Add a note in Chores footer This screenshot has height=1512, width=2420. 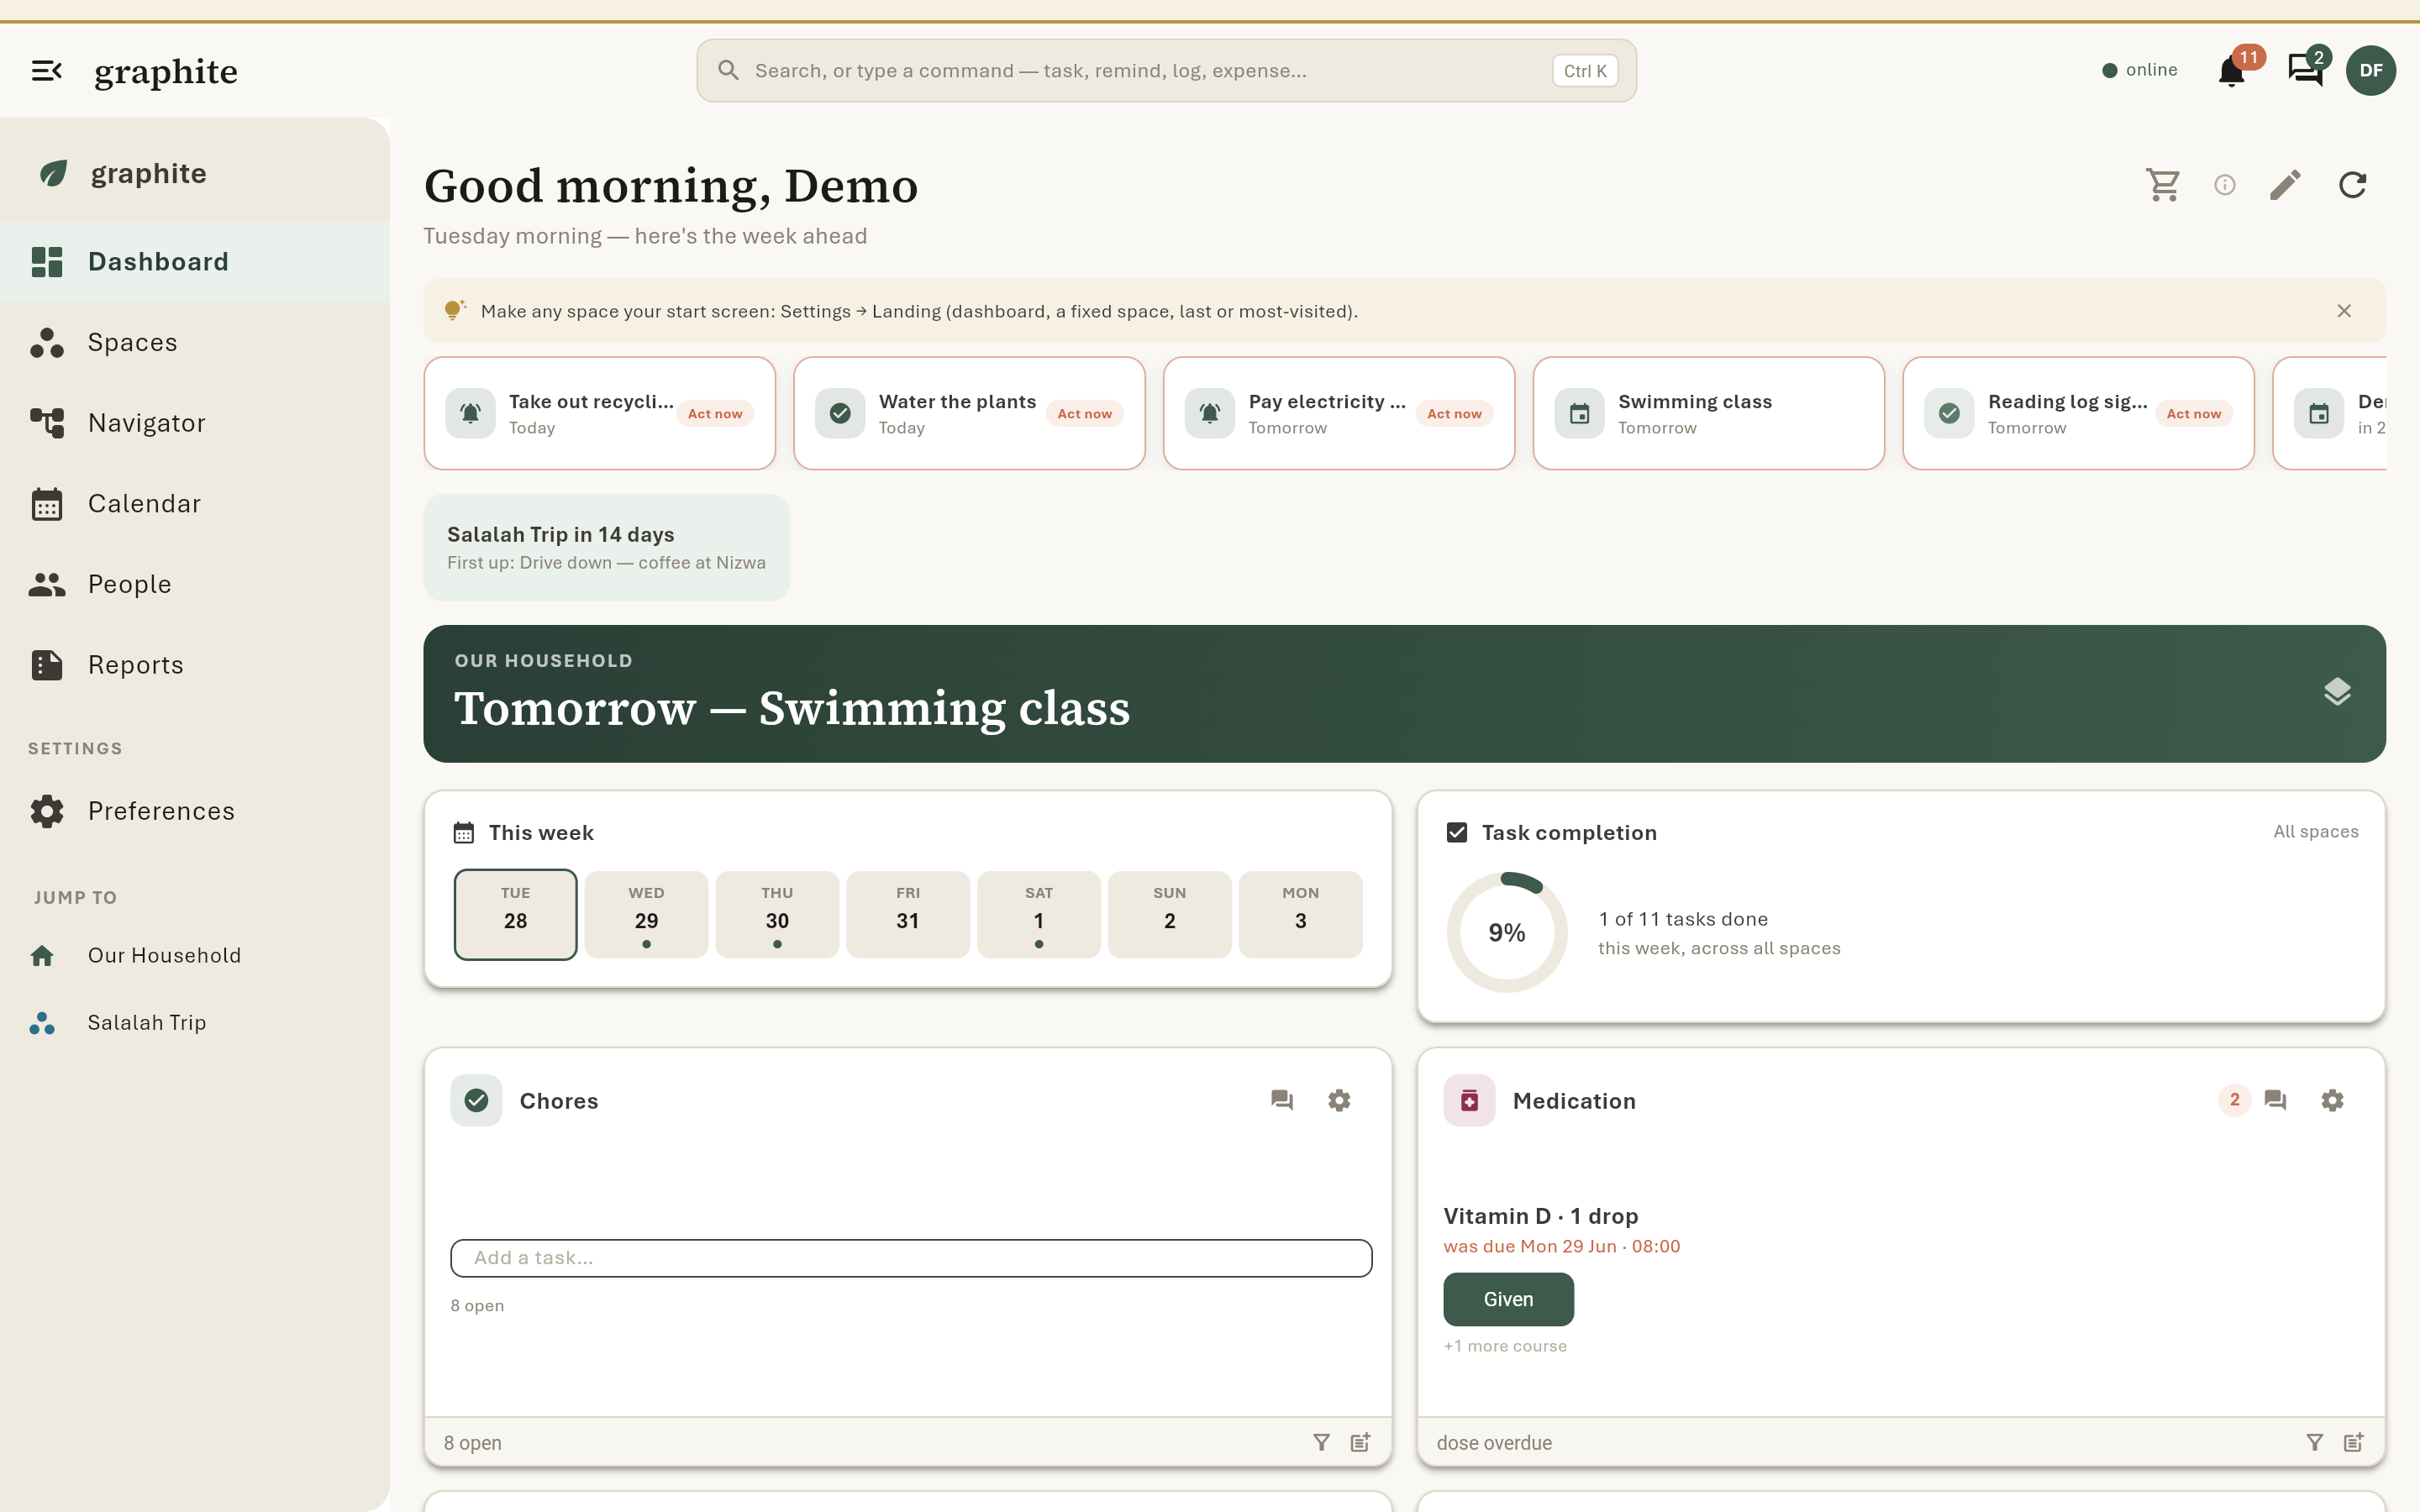point(1360,1442)
